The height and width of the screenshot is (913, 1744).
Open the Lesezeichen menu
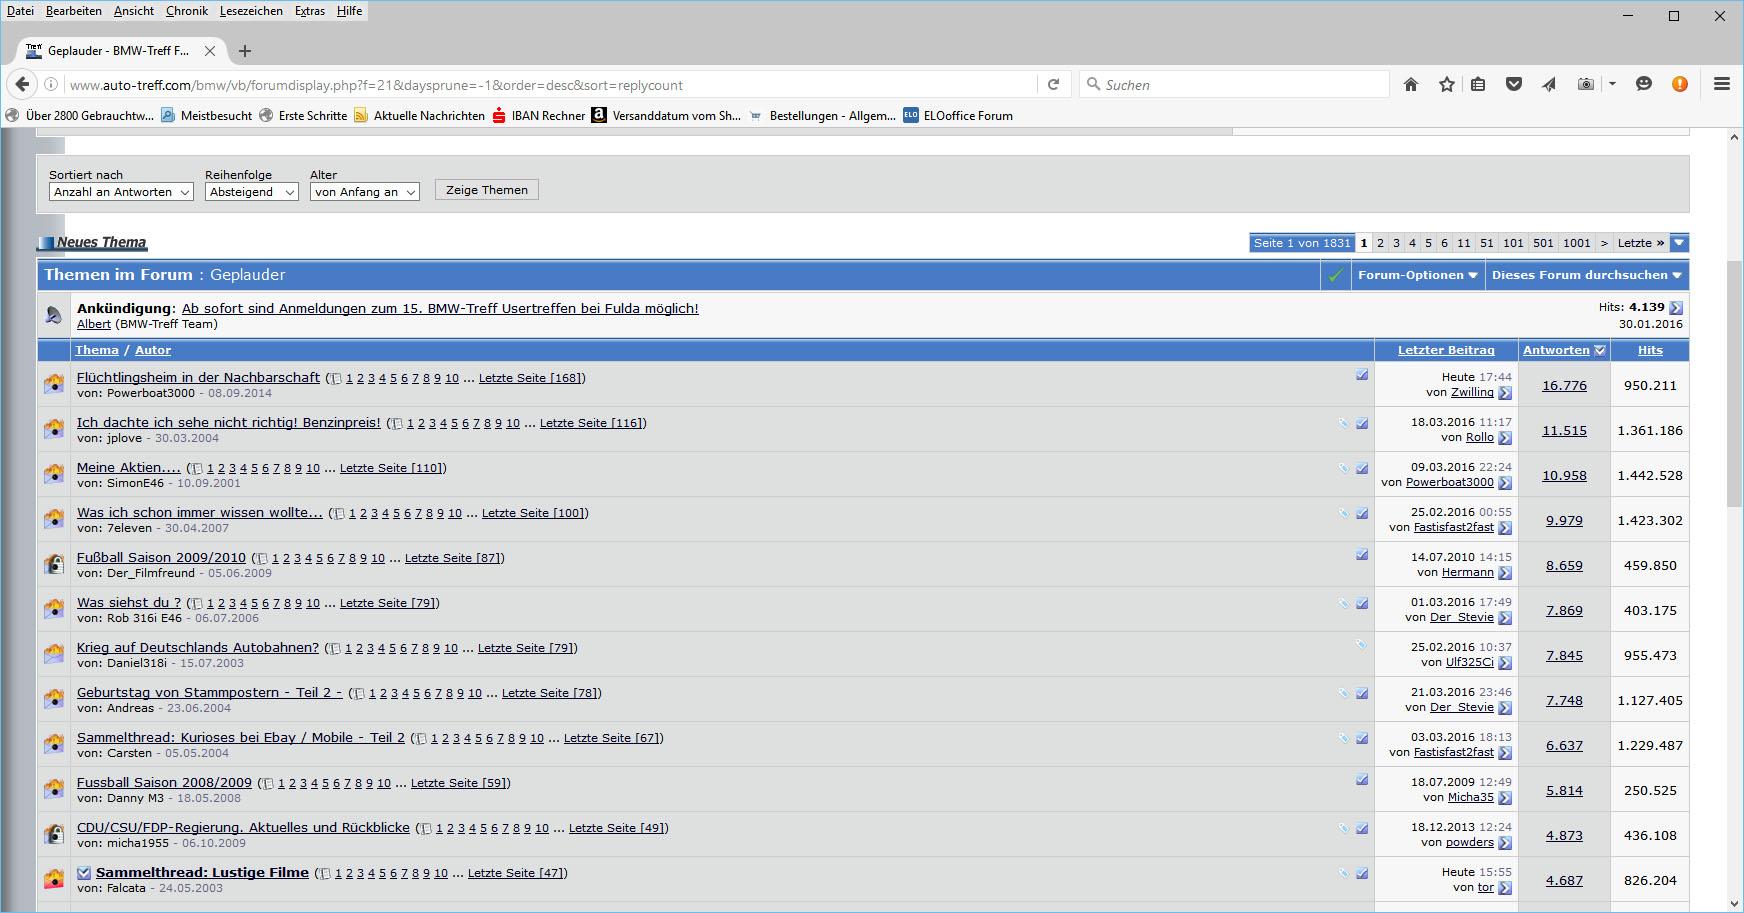coord(251,11)
